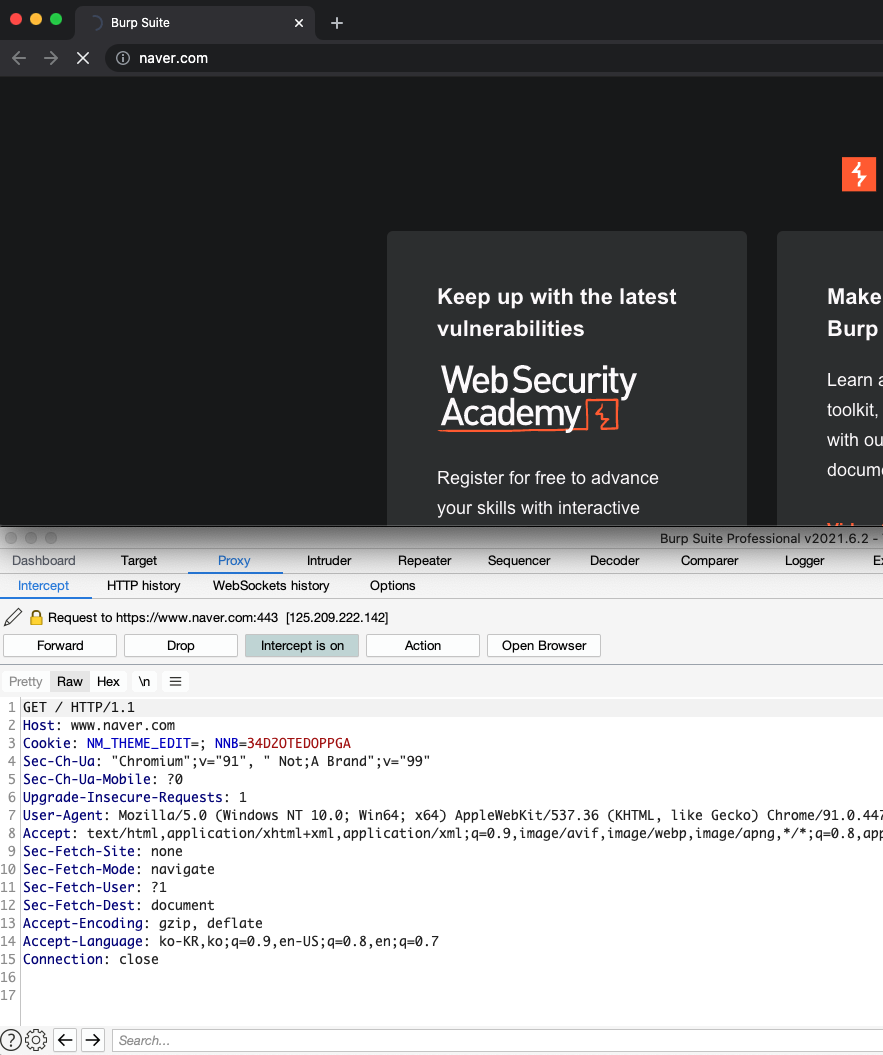883x1055 pixels.
Task: Click the Open Browser button
Action: [x=544, y=645]
